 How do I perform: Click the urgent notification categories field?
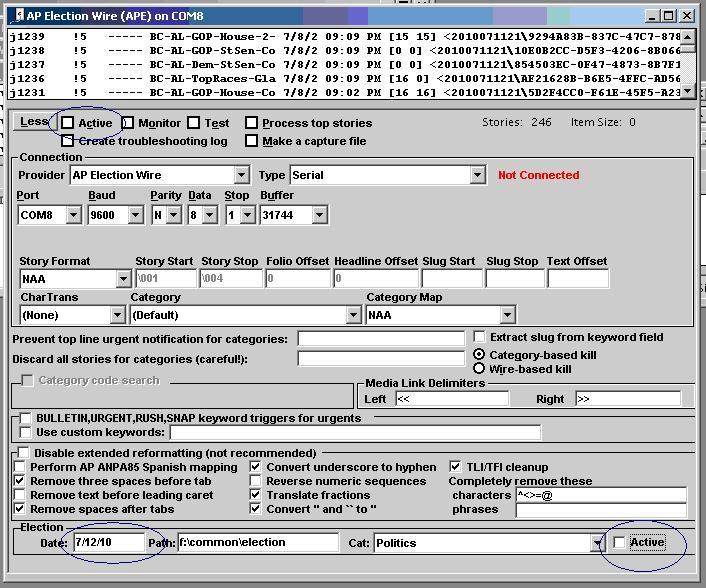click(x=381, y=338)
